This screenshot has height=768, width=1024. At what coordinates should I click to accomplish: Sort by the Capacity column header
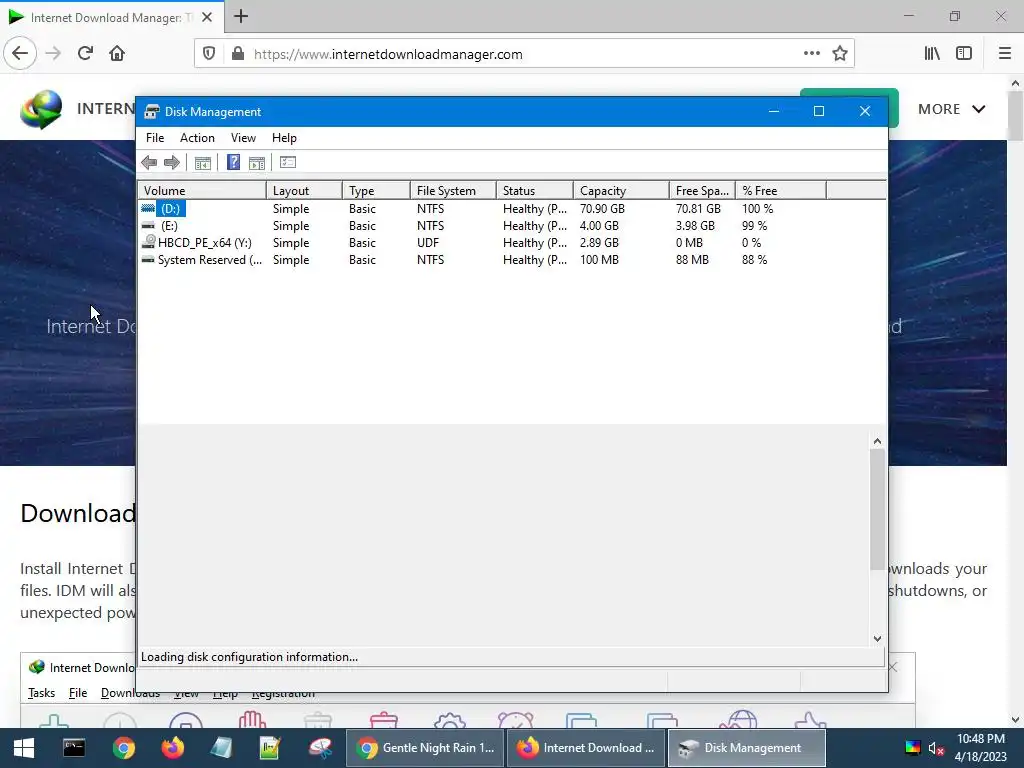(x=621, y=191)
